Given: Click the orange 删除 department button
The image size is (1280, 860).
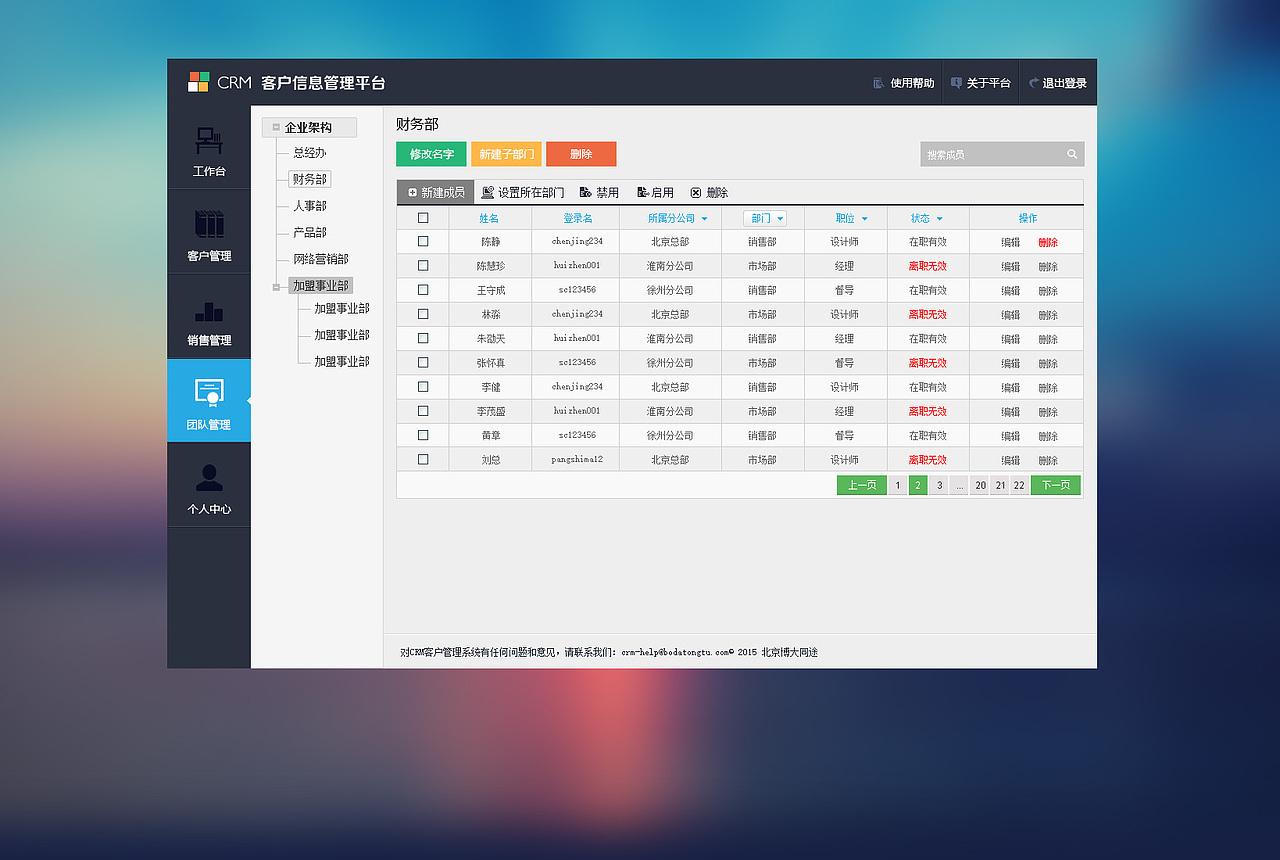Looking at the screenshot, I should [581, 154].
